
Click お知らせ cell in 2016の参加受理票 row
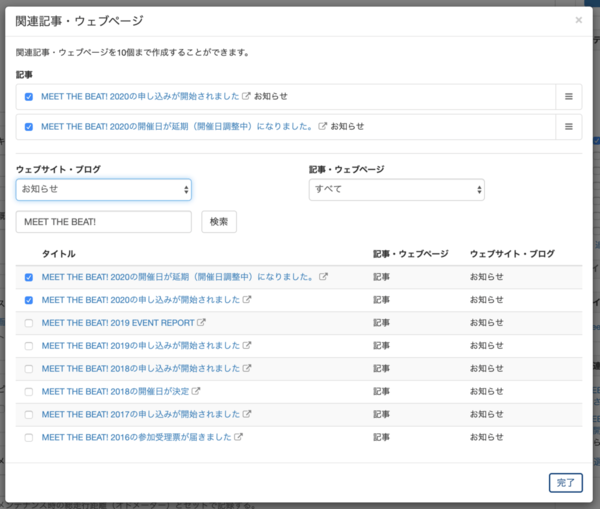pyautogui.click(x=486, y=437)
